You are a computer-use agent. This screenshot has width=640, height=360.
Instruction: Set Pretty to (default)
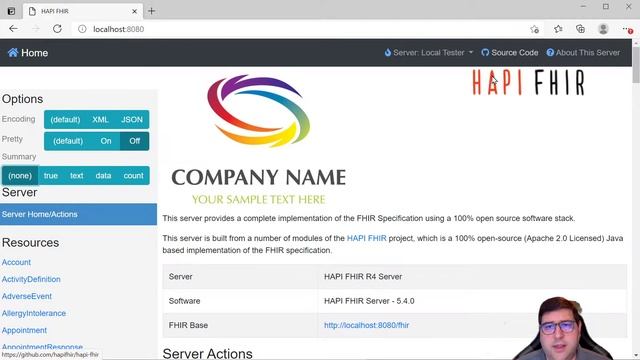[68, 141]
